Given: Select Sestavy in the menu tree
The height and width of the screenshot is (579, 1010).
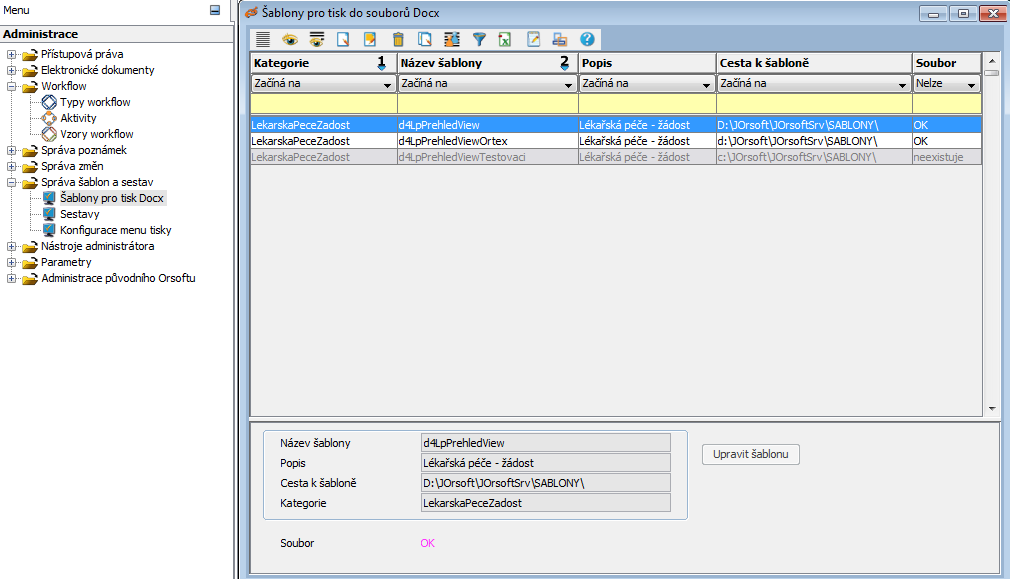Looking at the screenshot, I should (79, 214).
